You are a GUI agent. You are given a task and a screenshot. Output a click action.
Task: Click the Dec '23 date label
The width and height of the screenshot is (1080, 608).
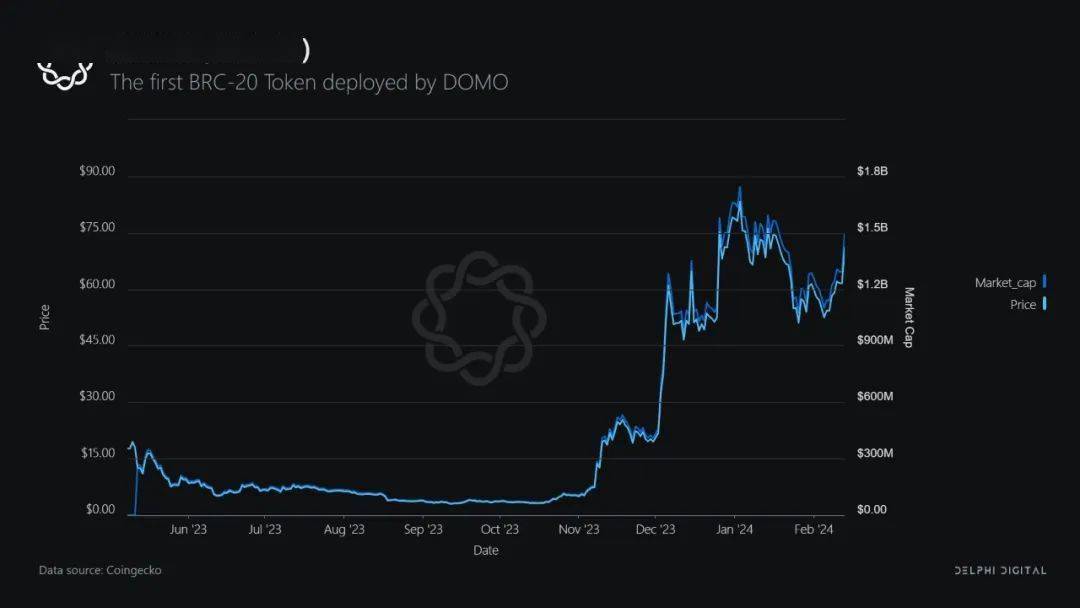655,529
